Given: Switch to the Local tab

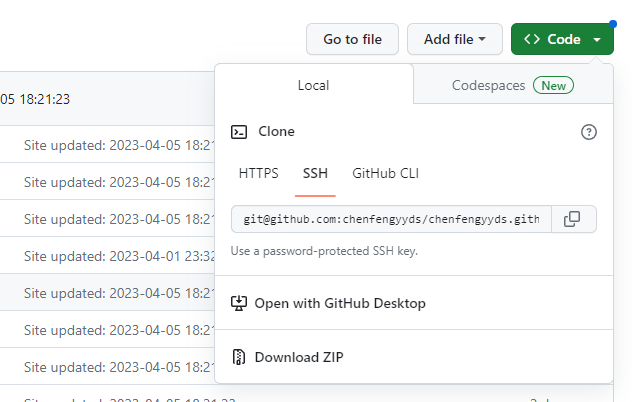Looking at the screenshot, I should pos(313,86).
